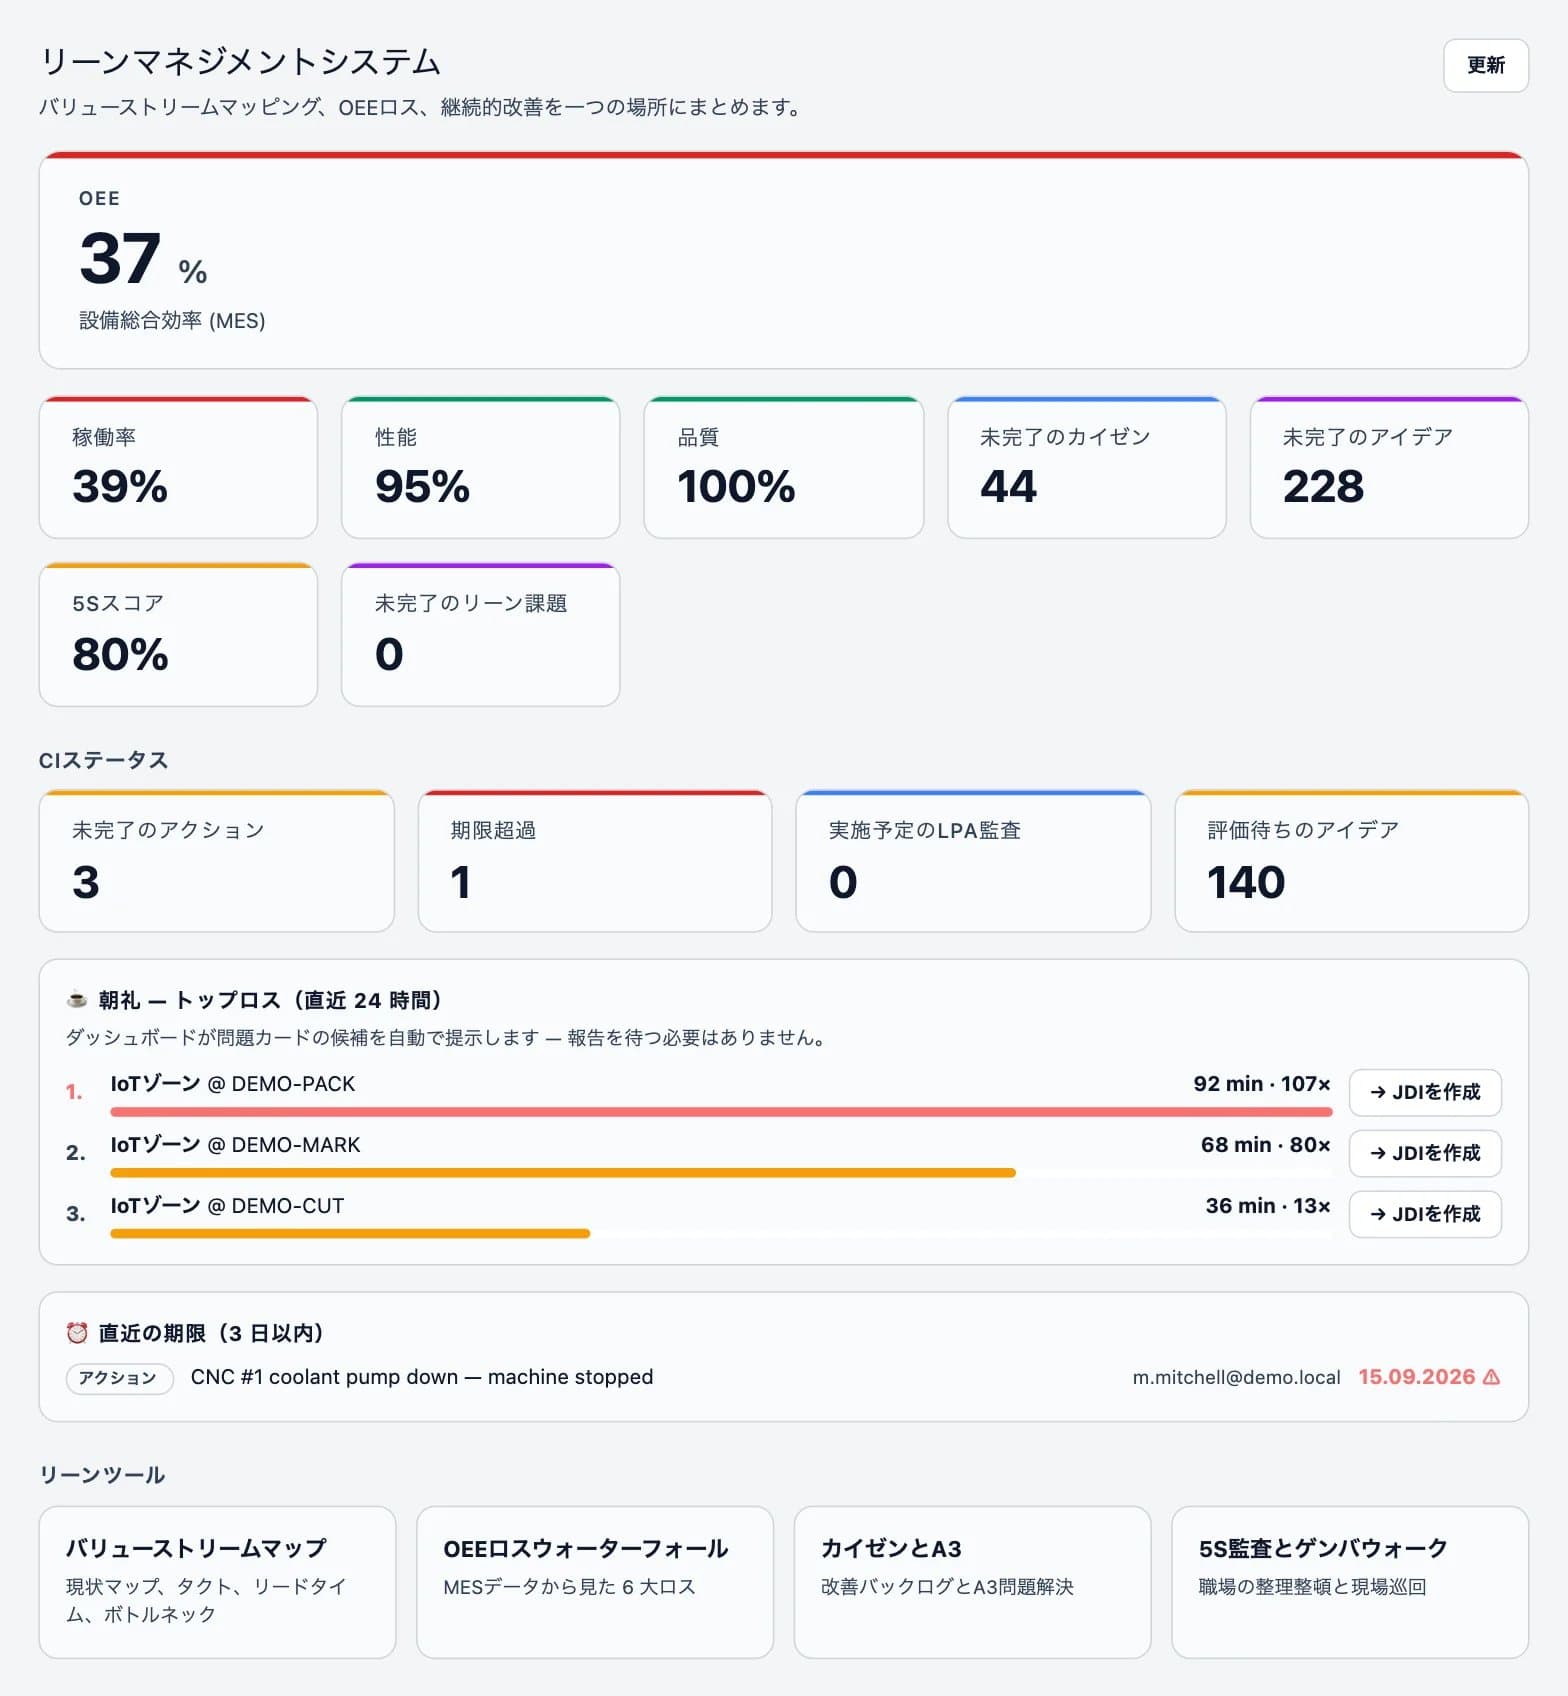Click the DEMO-MARK orange loss bar

coord(563,1173)
